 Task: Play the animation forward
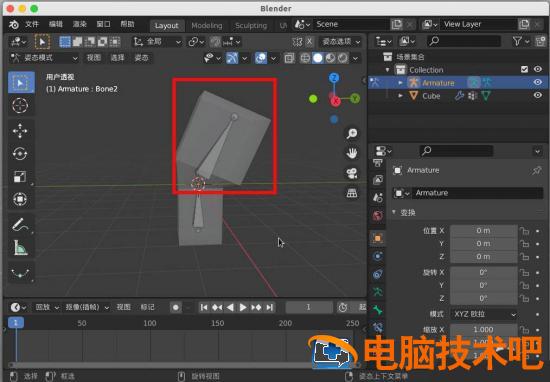(x=243, y=308)
